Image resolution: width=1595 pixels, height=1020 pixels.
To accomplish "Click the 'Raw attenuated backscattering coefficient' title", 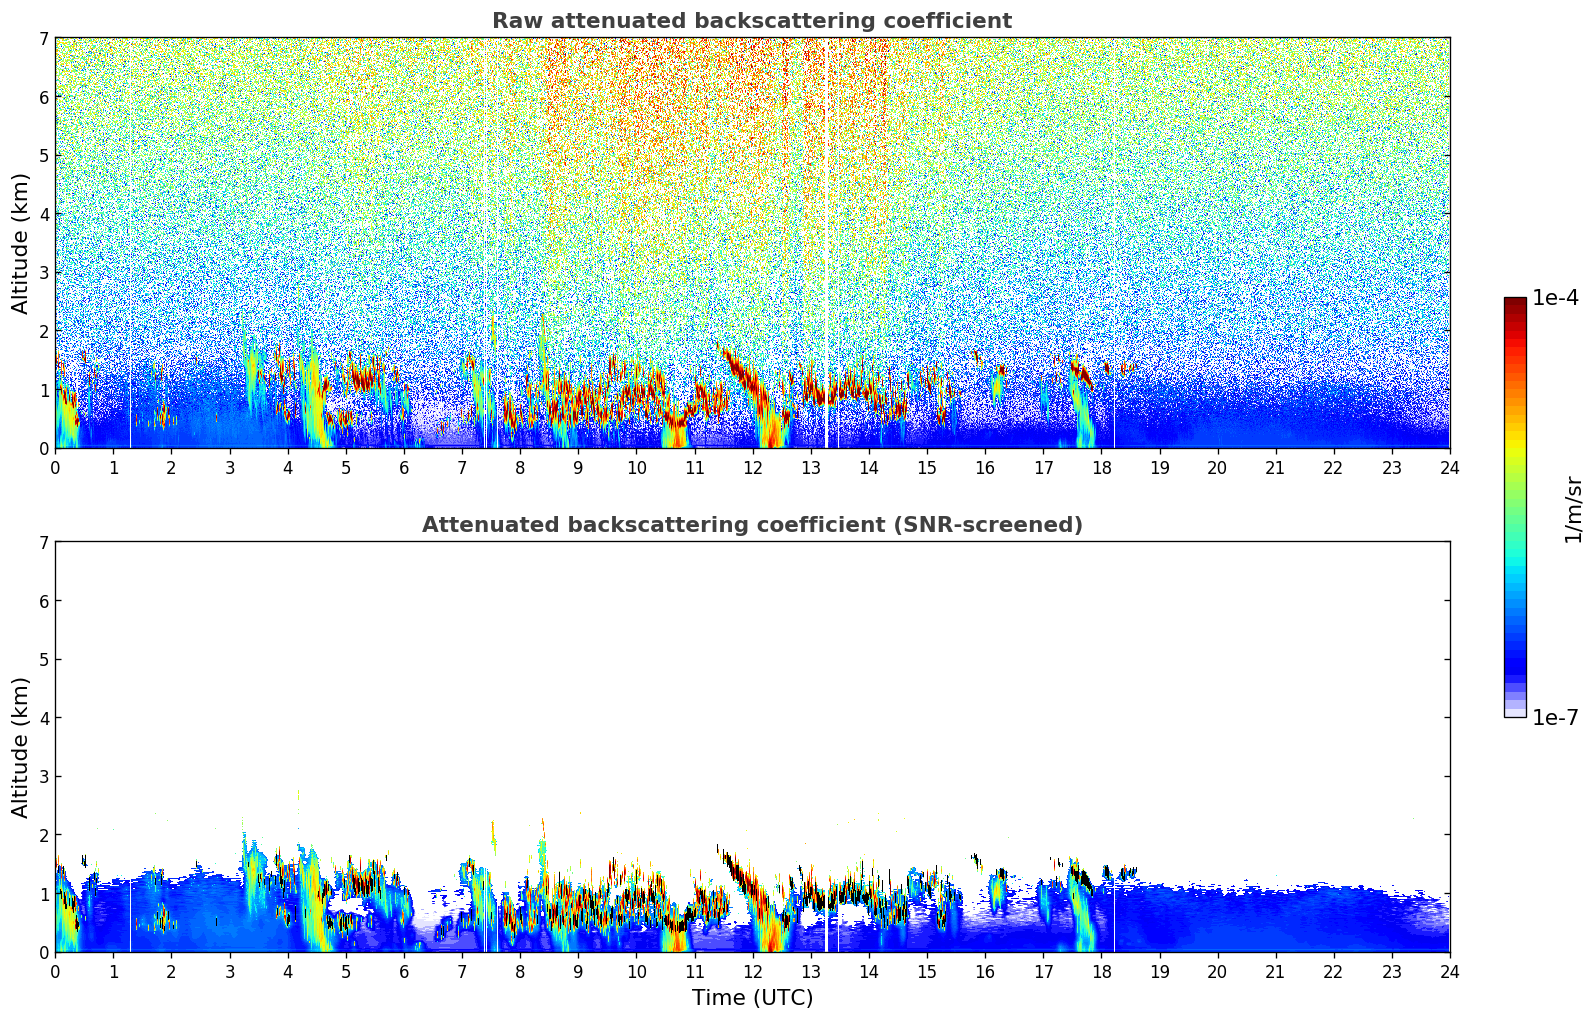I will click(752, 21).
